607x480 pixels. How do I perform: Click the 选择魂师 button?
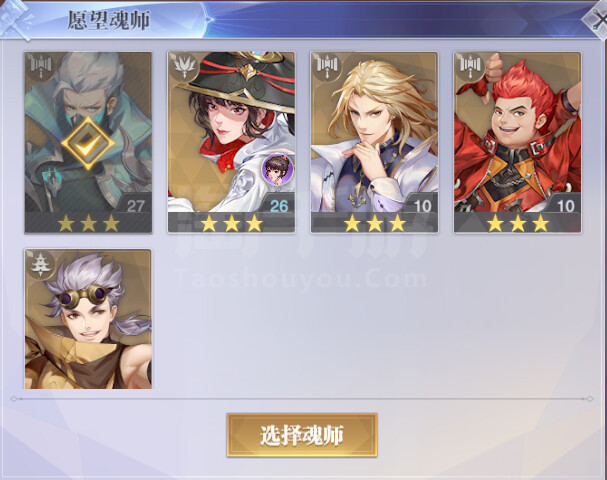(302, 435)
